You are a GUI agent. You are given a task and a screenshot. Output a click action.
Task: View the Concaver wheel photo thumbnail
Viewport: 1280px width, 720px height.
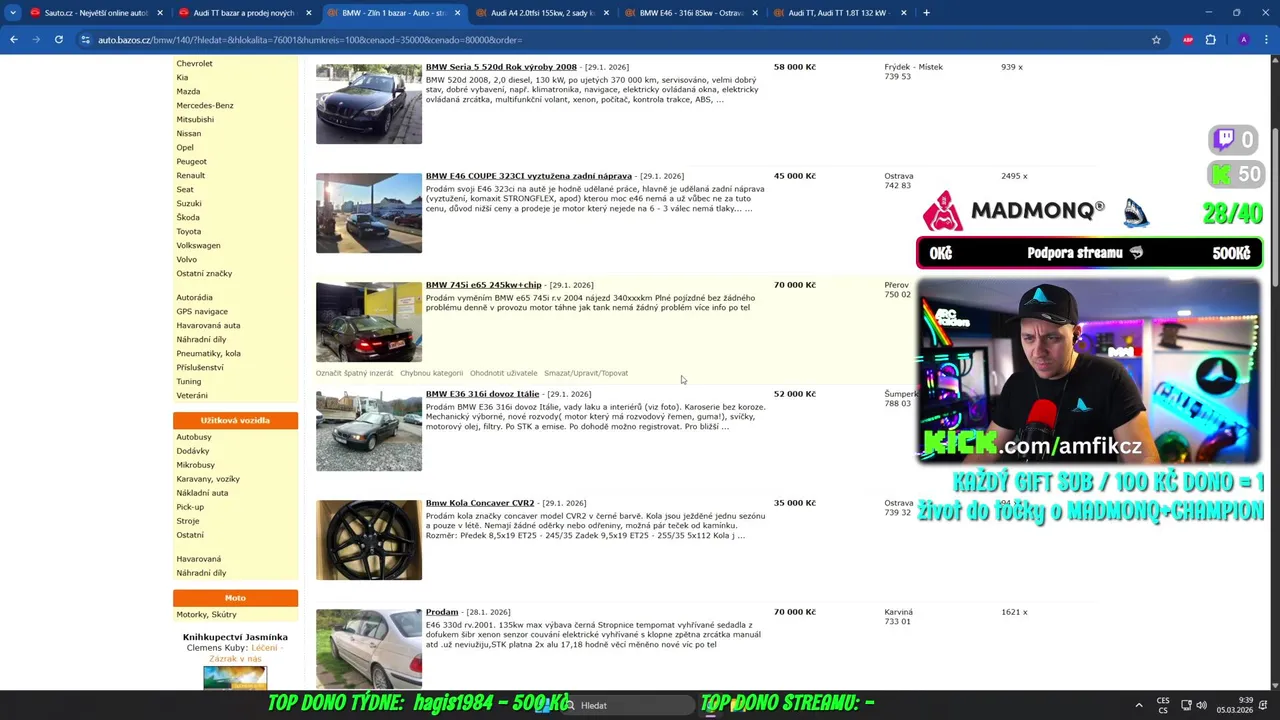click(369, 540)
